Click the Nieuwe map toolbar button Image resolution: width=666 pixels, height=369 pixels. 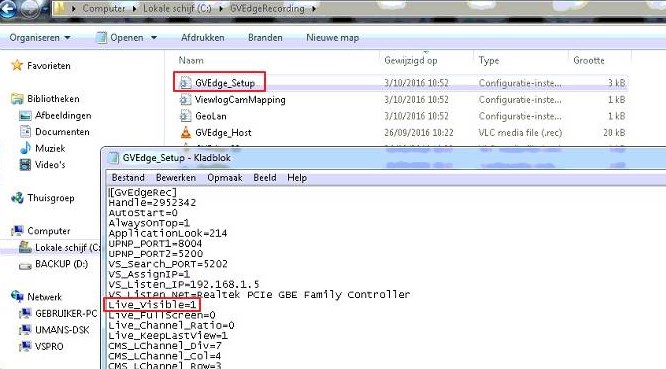333,37
